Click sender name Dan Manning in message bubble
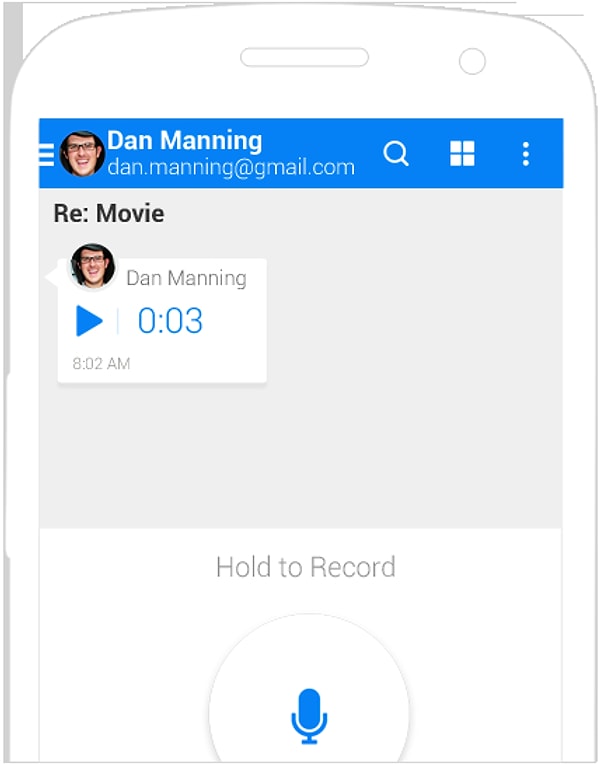Screen dimensions: 600x764 click(x=186, y=278)
